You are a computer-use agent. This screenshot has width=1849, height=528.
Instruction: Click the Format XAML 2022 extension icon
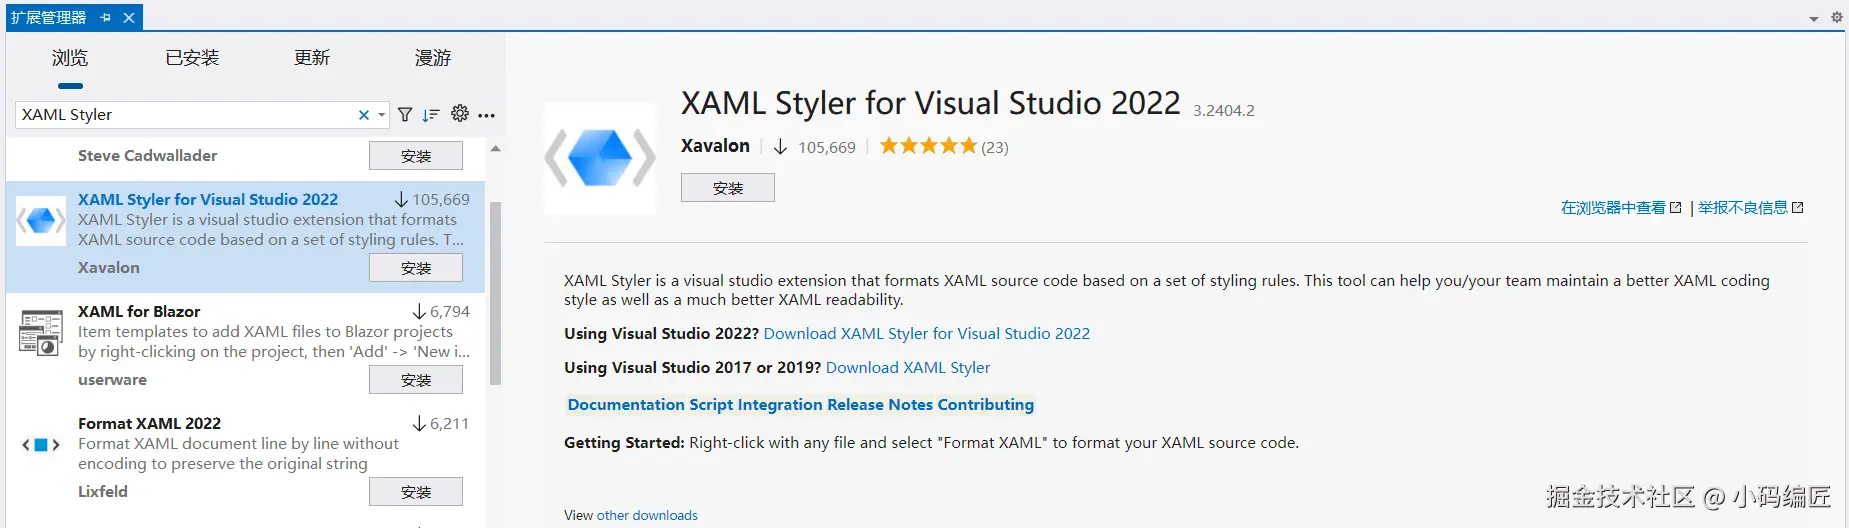click(x=41, y=445)
